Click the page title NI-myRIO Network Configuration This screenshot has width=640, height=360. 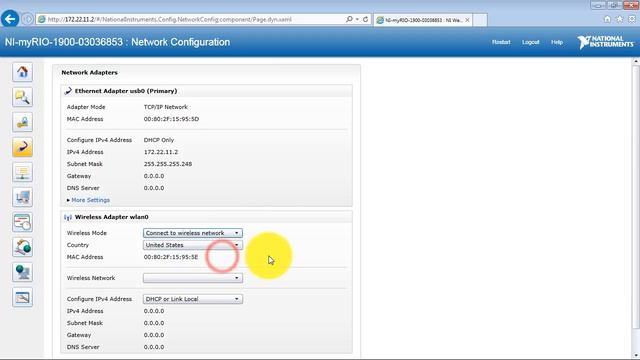click(118, 42)
